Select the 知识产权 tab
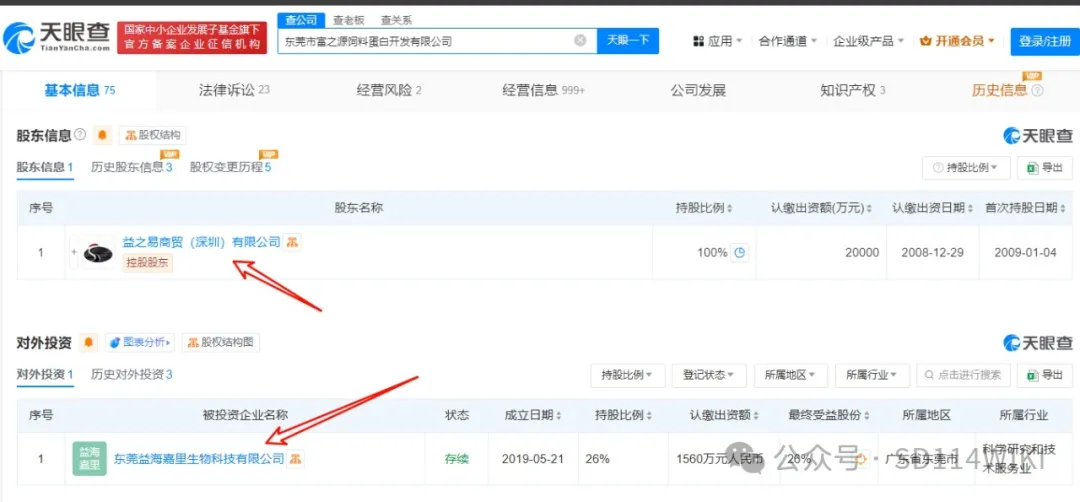 click(x=853, y=90)
